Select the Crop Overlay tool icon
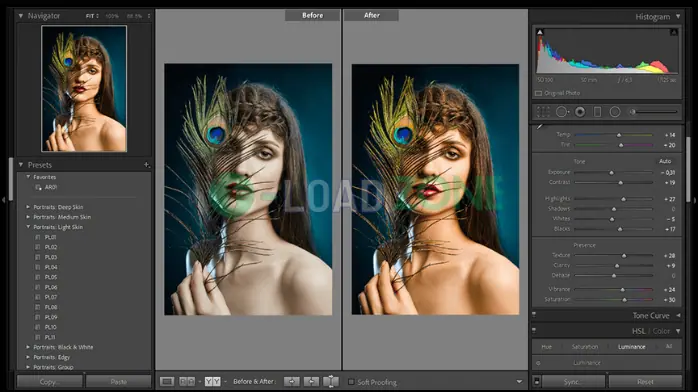Screen dimensions: 698x392 (x=543, y=112)
